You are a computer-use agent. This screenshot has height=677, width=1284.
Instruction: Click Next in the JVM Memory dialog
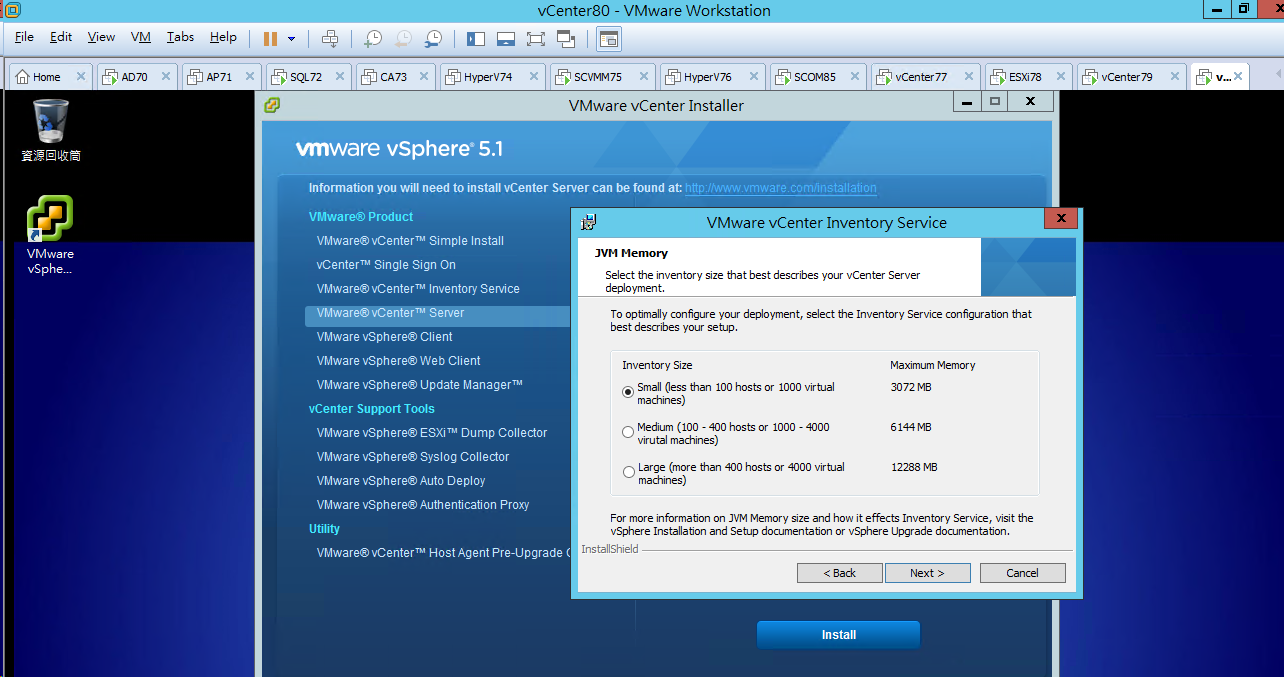point(927,573)
